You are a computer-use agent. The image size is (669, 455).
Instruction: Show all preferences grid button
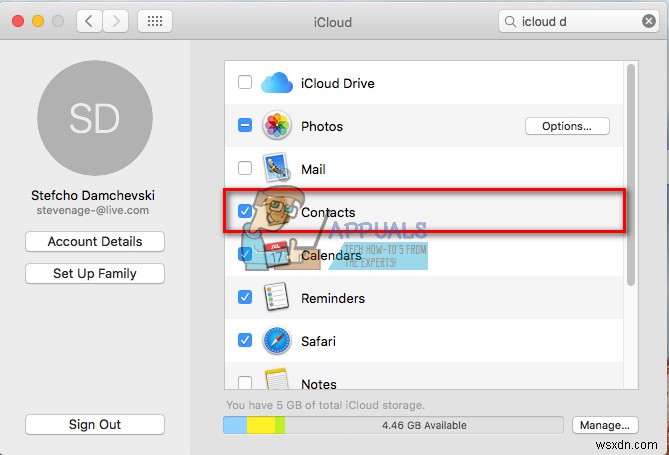pyautogui.click(x=155, y=21)
